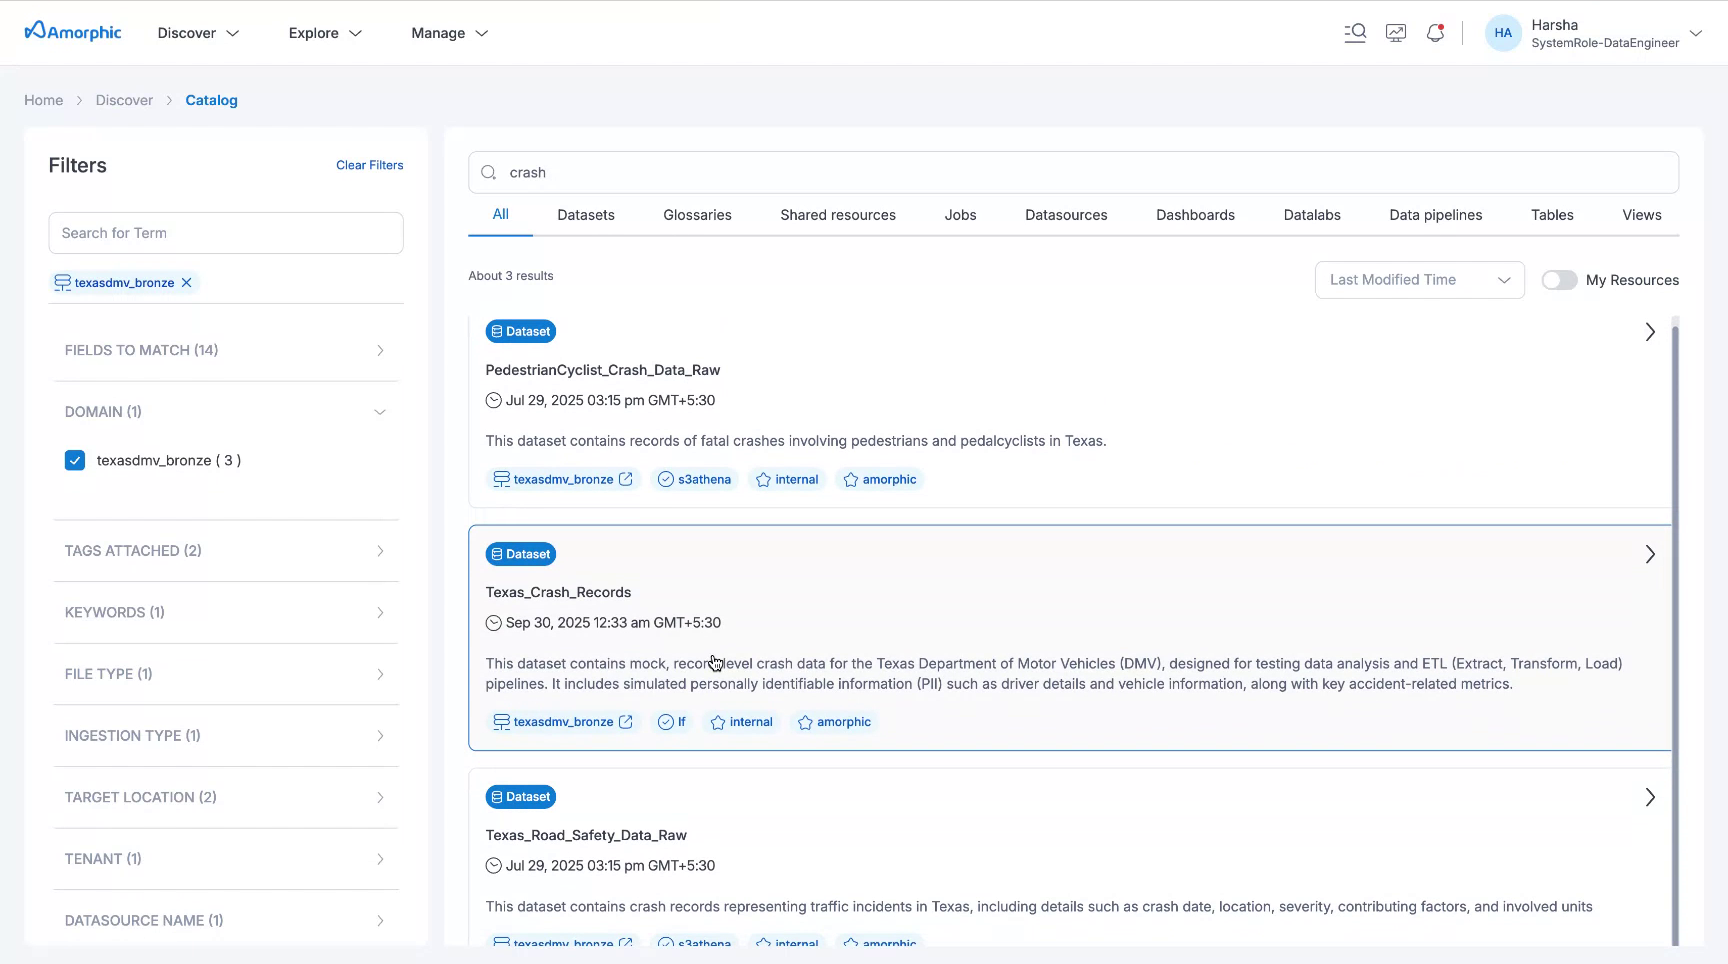Toggle the My Resources switch
Viewport: 1728px width, 964px height.
tap(1559, 280)
